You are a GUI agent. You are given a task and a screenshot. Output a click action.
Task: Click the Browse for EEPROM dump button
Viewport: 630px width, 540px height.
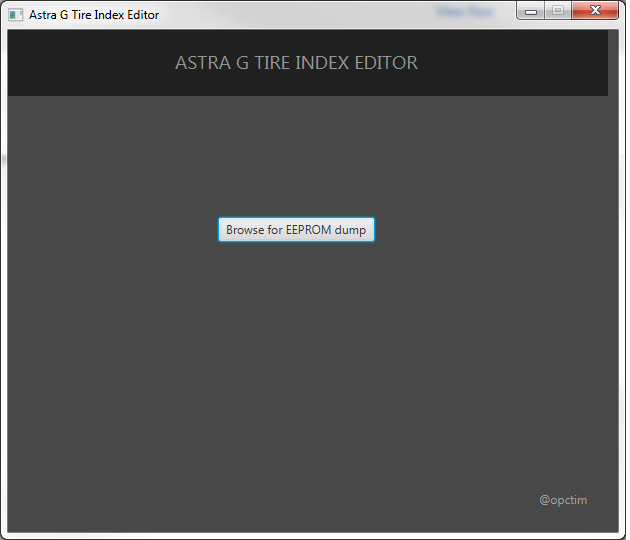coord(298,231)
